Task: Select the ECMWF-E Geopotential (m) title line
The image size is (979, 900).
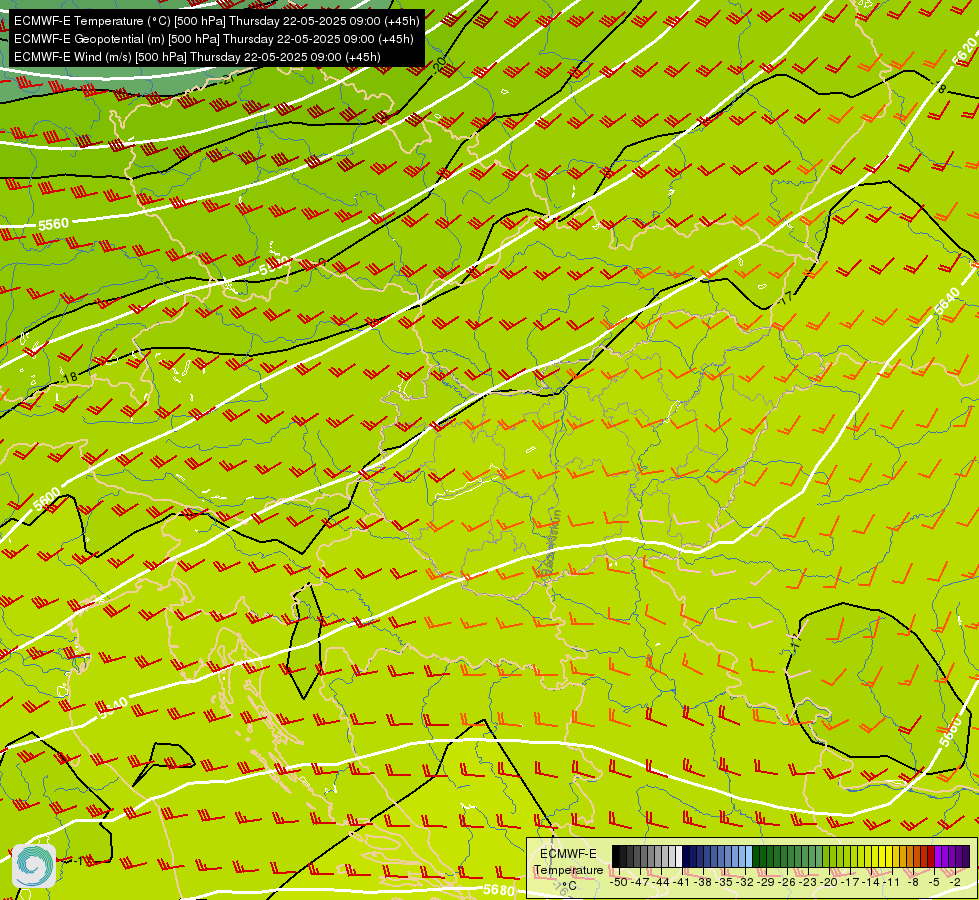Action: pos(214,39)
